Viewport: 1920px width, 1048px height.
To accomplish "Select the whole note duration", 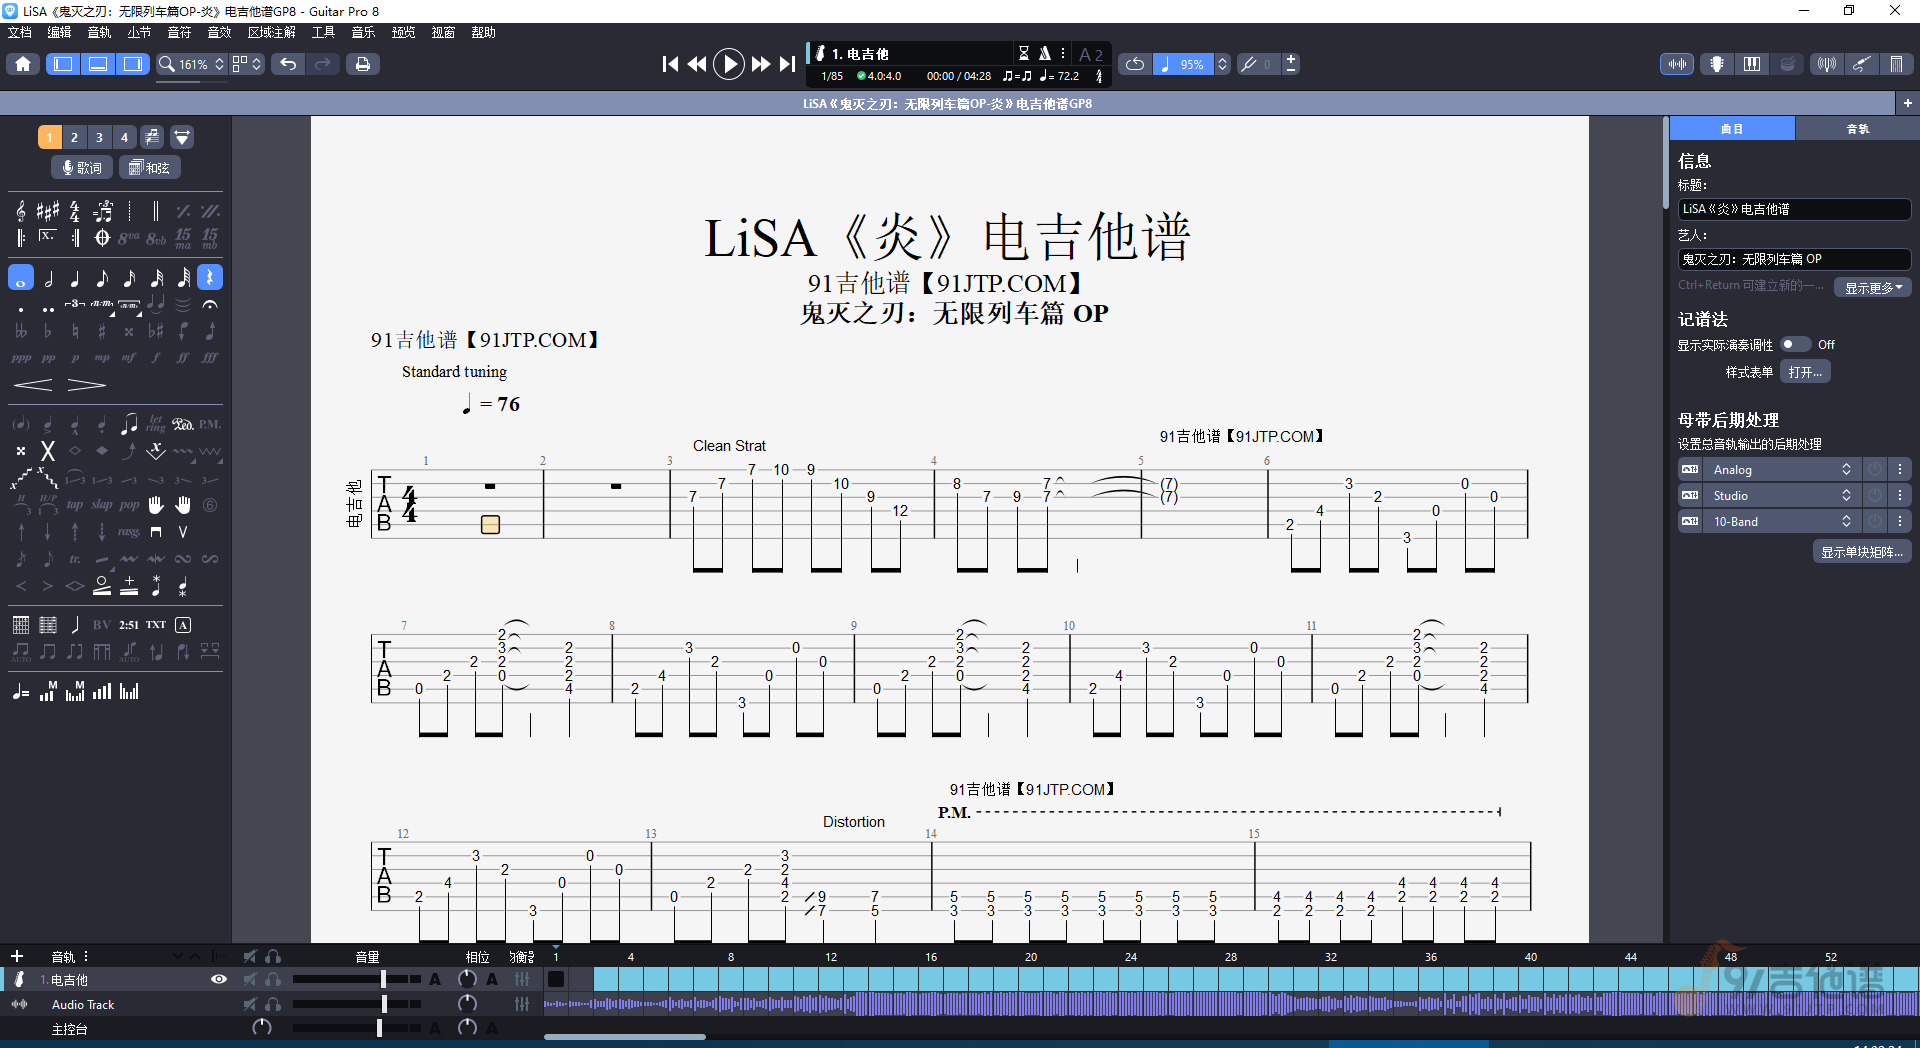I will coord(21,277).
